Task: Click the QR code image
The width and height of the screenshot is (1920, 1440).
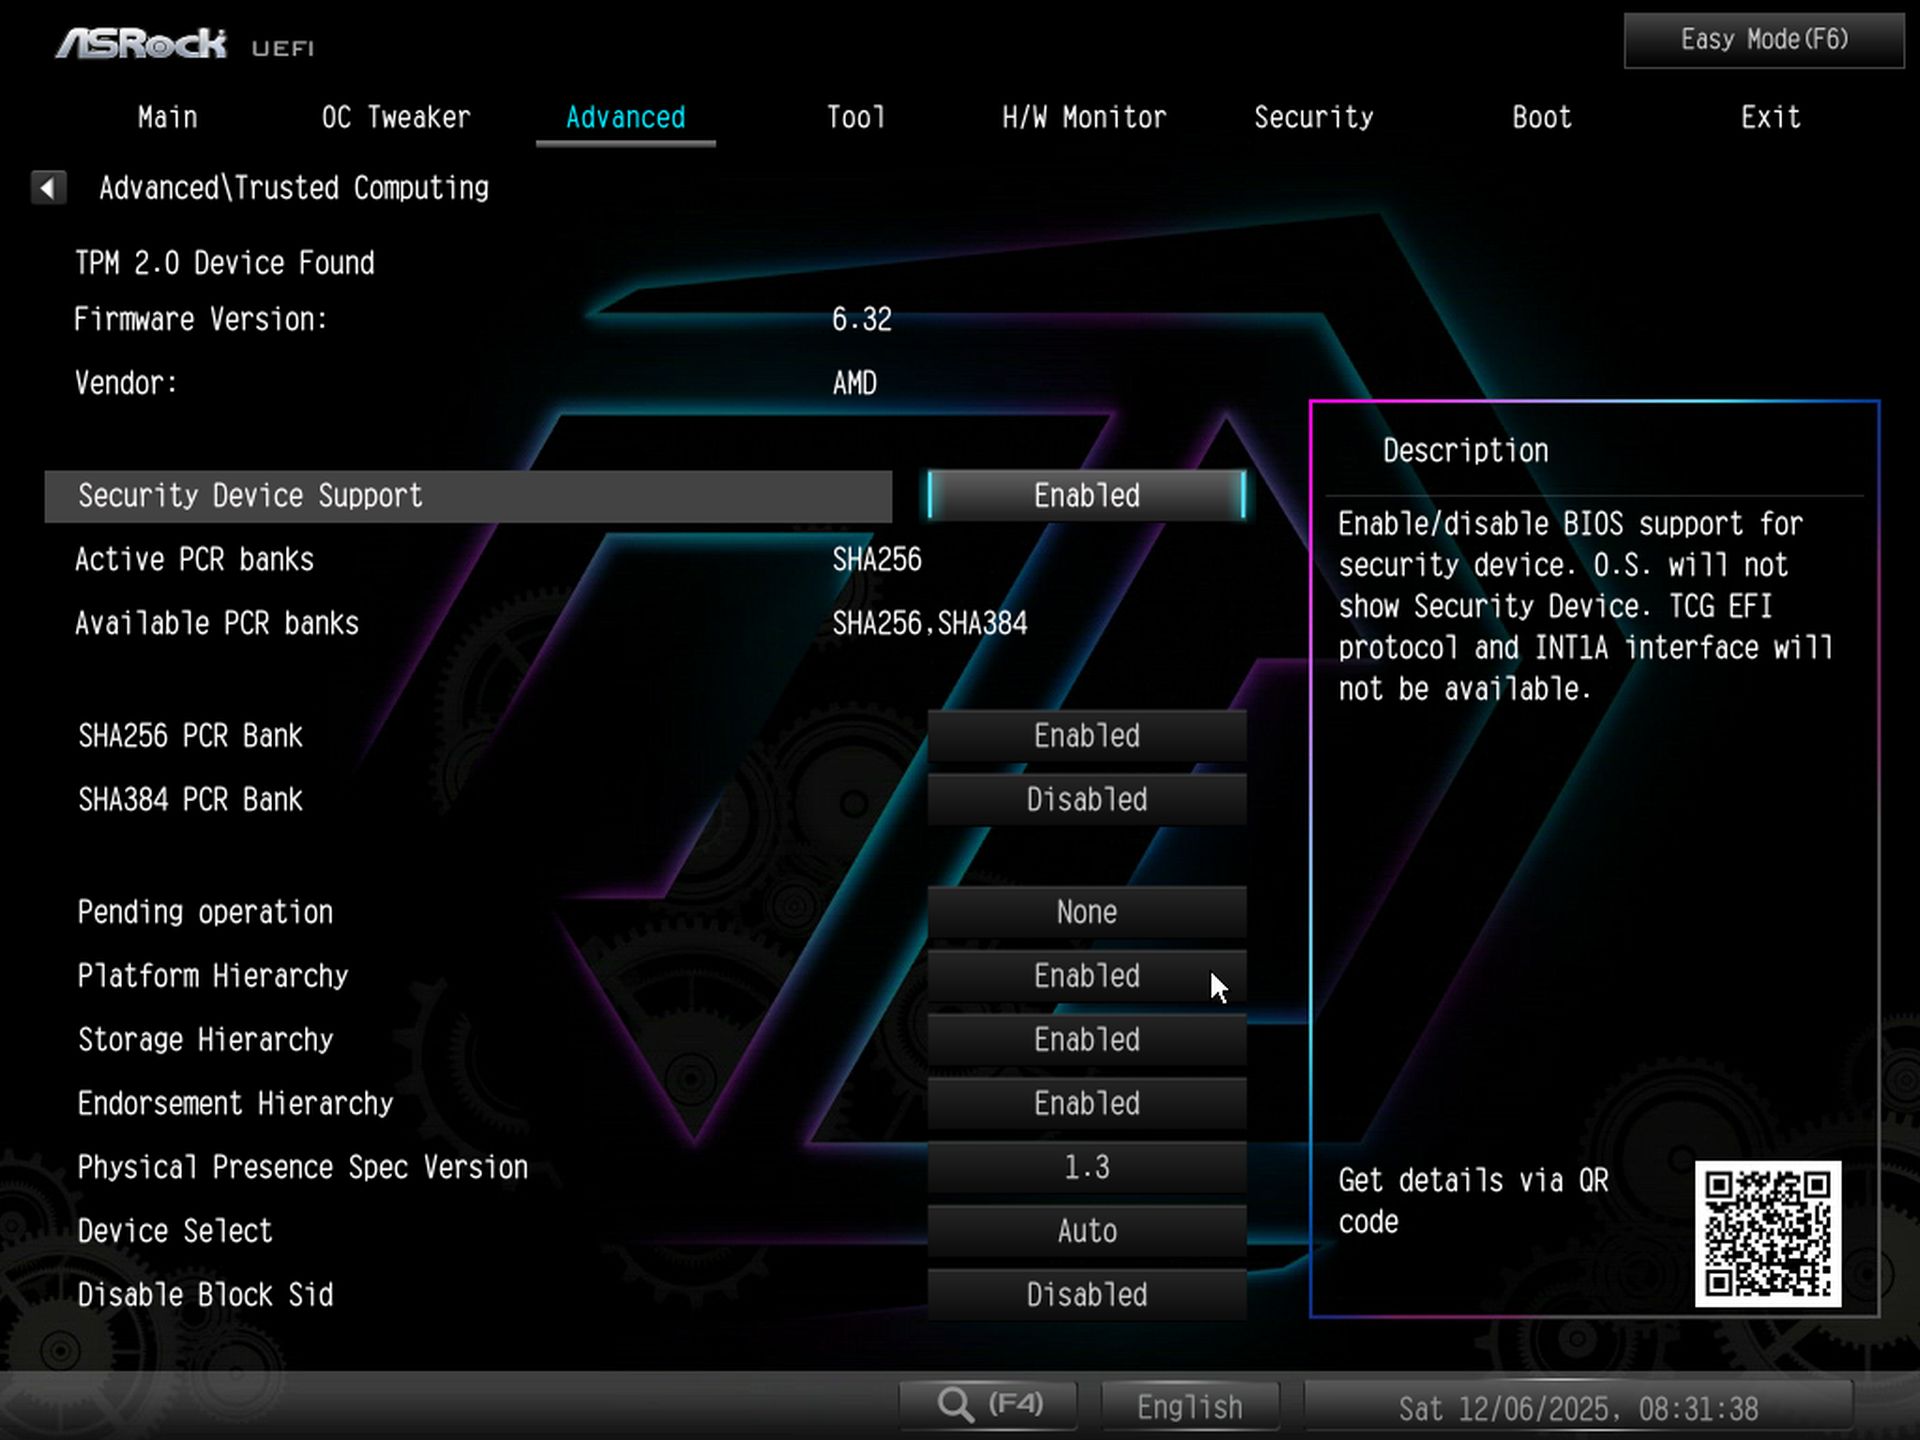Action: (1767, 1233)
